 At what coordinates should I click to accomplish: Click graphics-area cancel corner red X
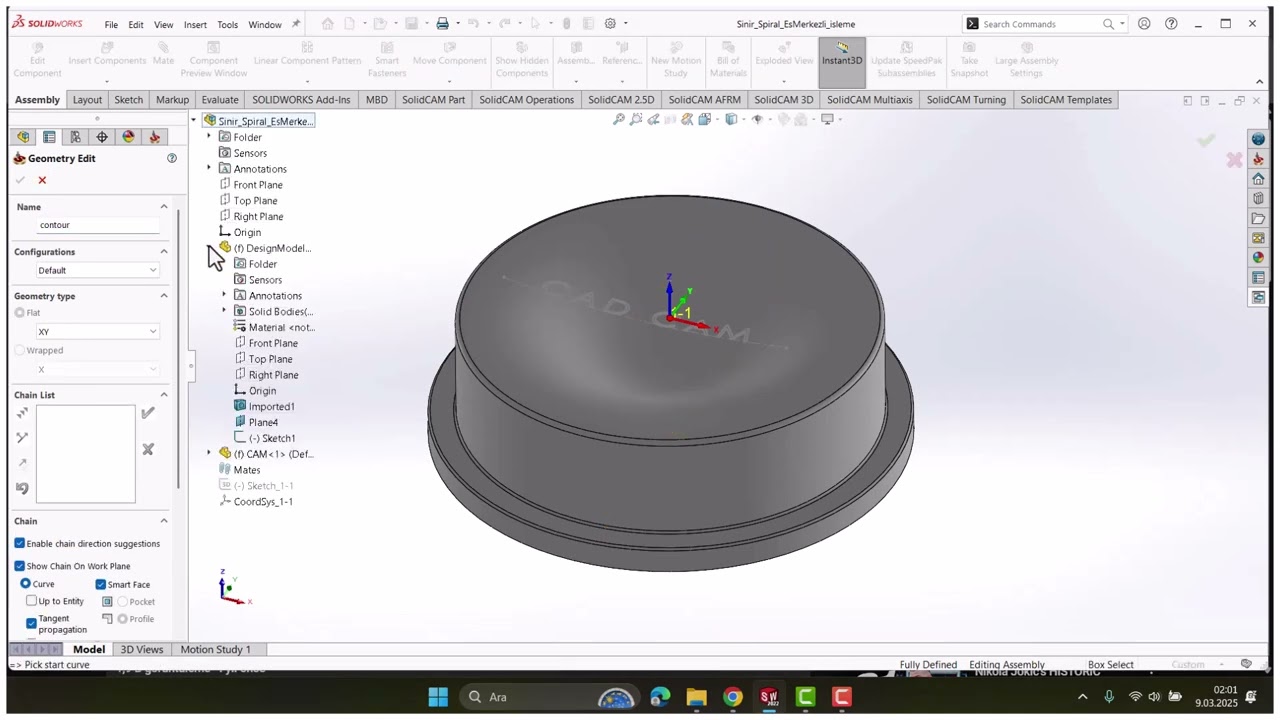(1234, 160)
